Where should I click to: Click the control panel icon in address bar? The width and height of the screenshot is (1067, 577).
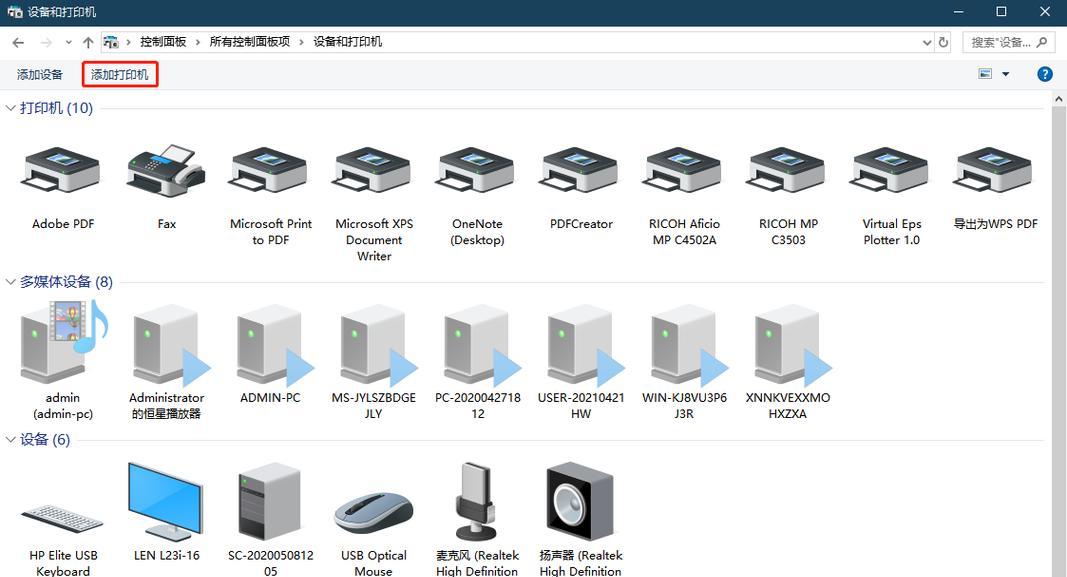click(110, 42)
